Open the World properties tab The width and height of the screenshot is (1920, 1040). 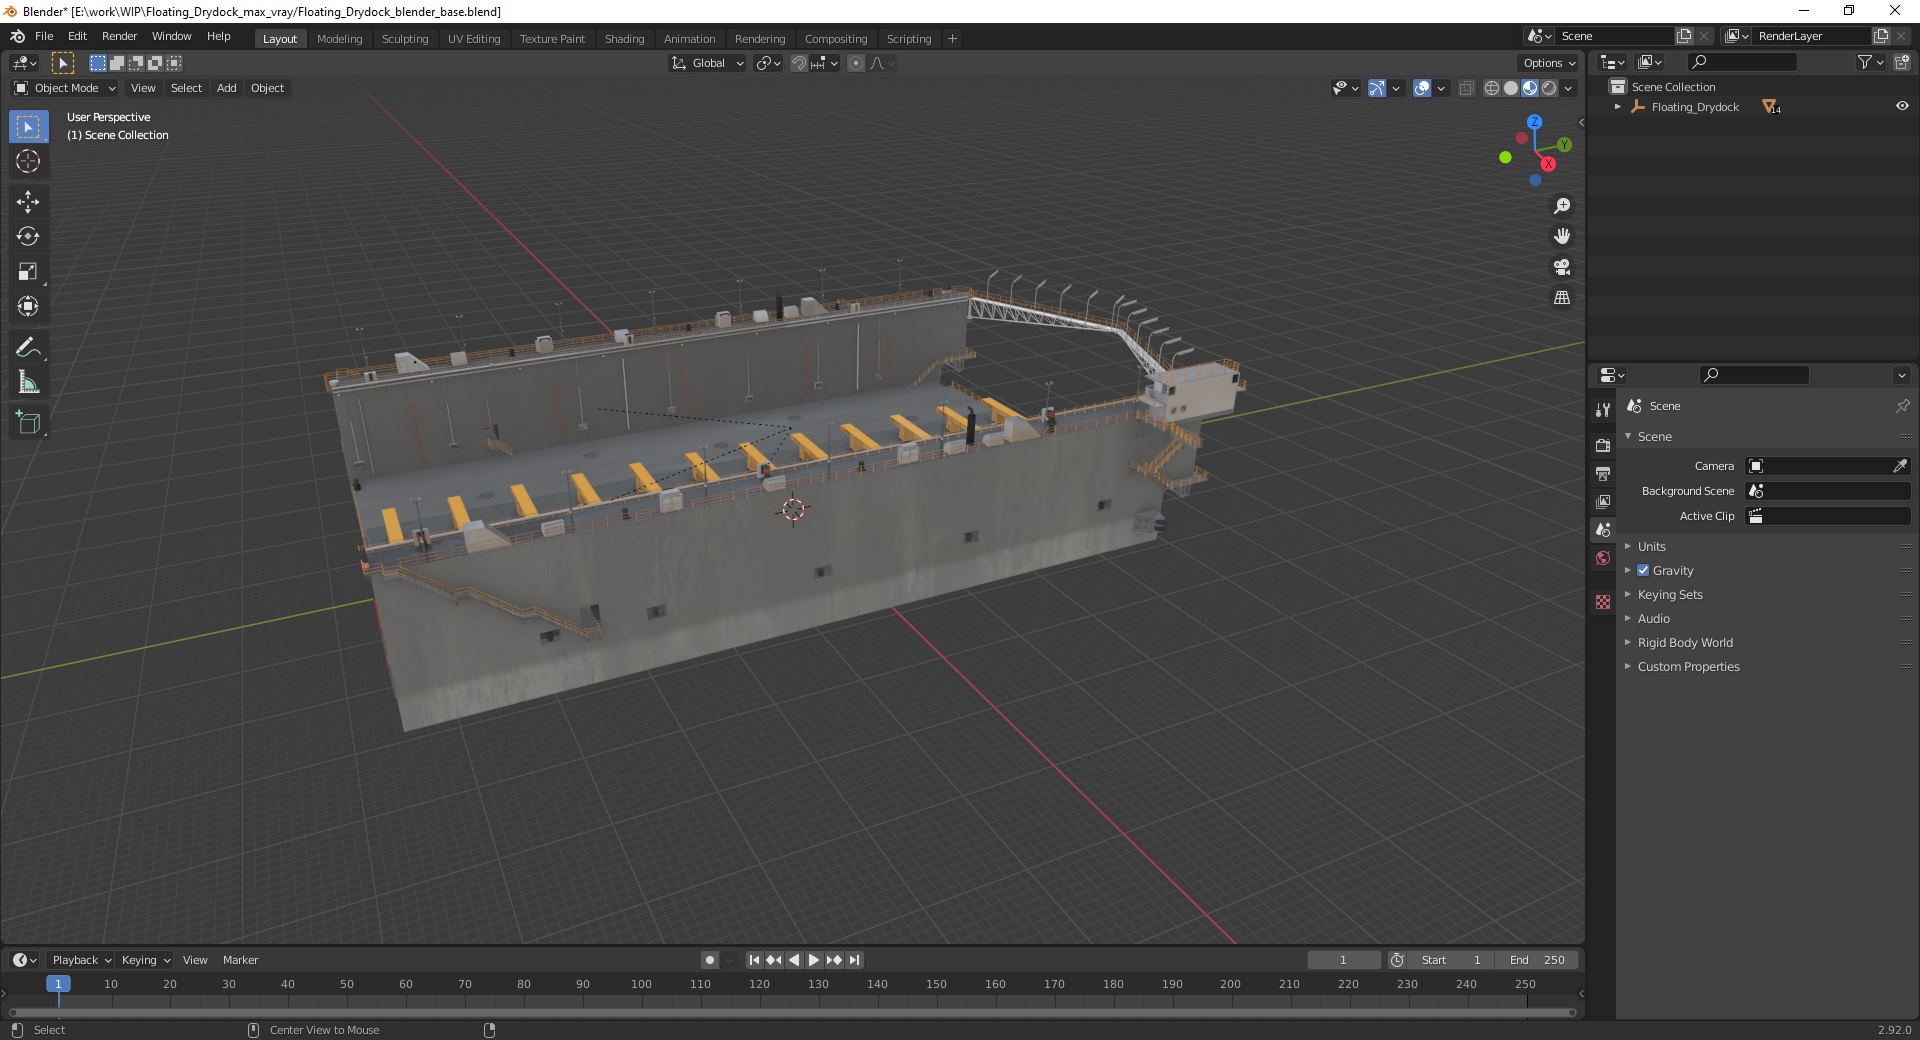pyautogui.click(x=1603, y=558)
